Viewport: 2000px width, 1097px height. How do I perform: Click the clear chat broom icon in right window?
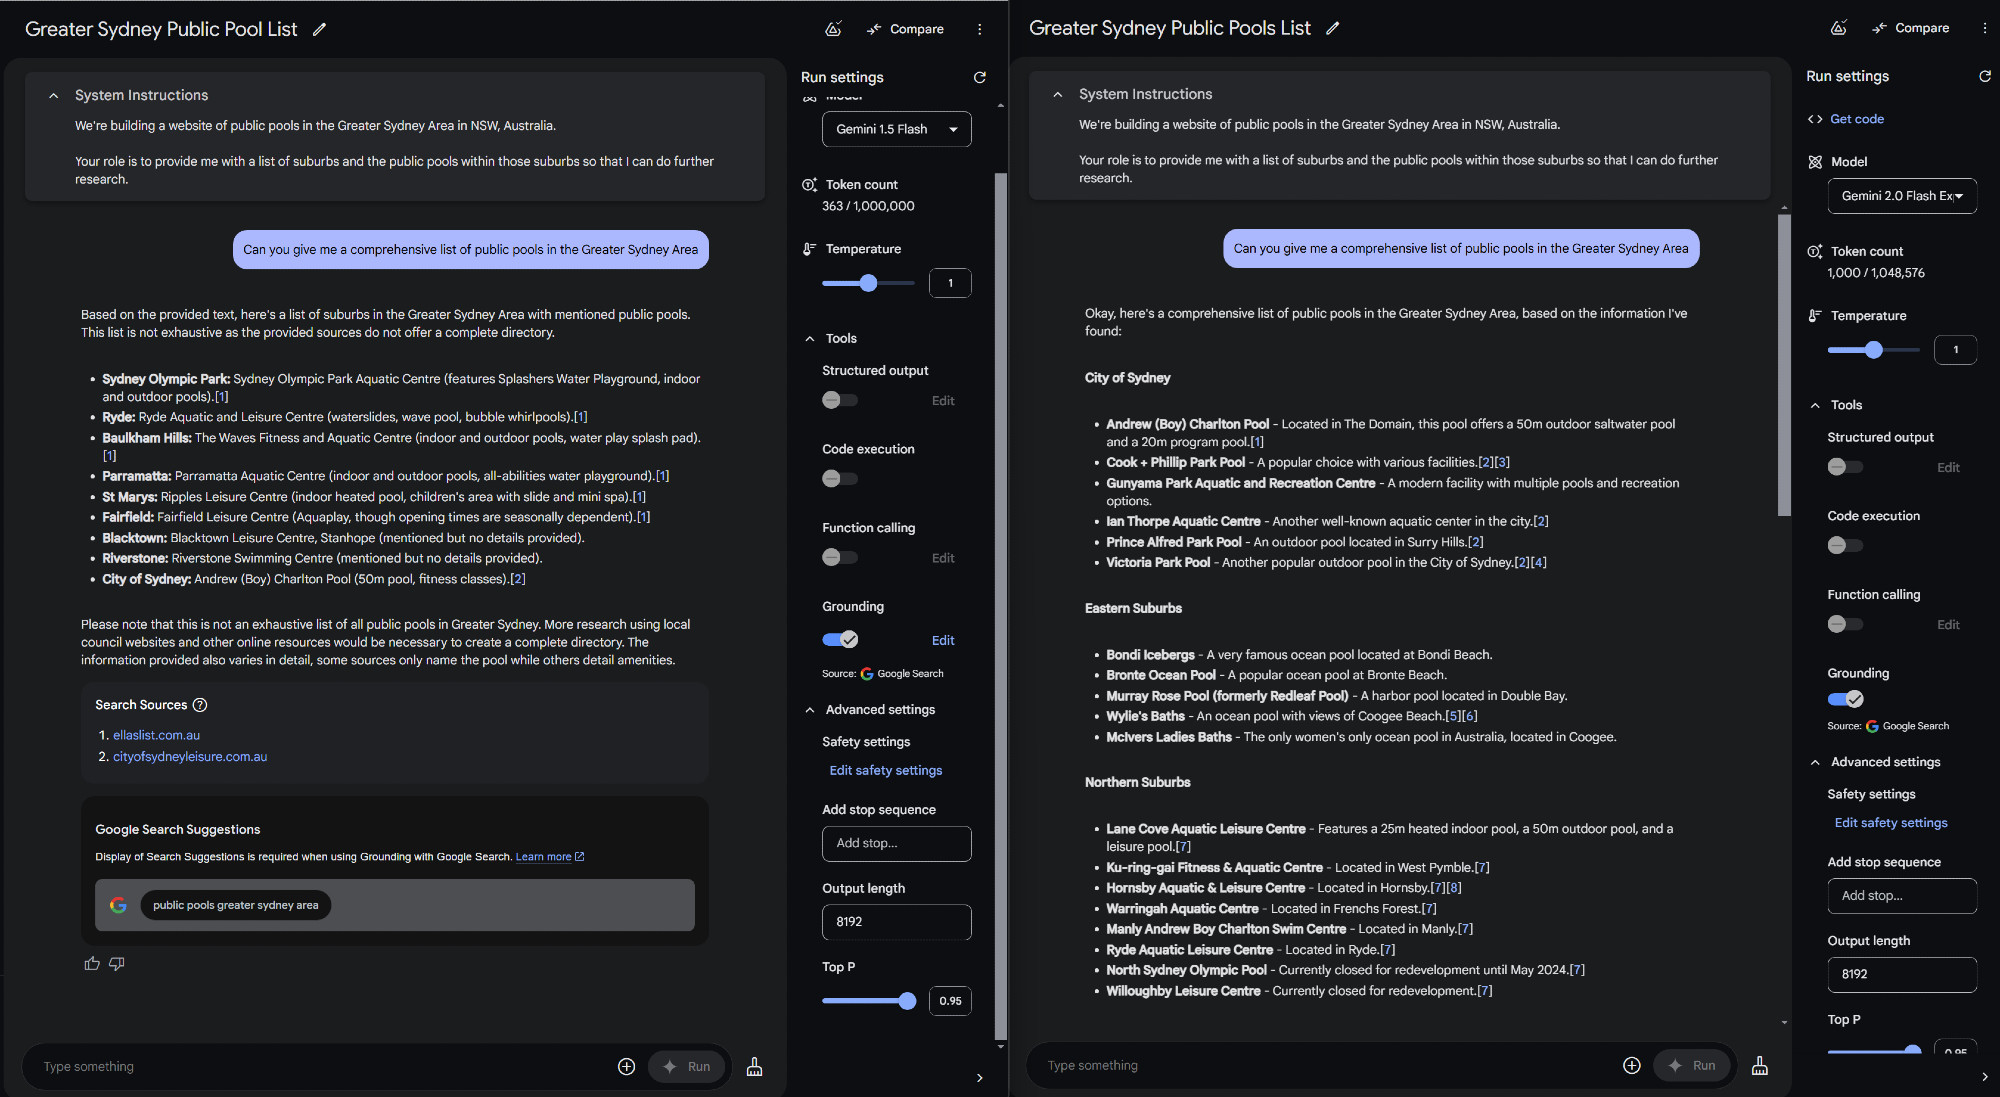[1760, 1066]
